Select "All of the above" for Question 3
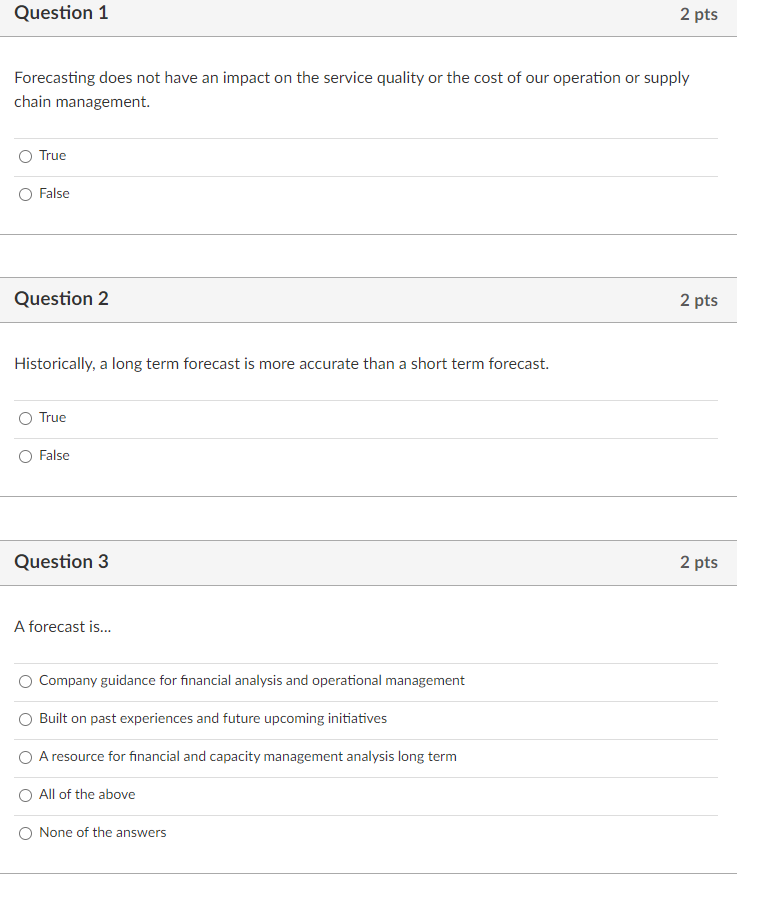This screenshot has width=760, height=898. tap(25, 795)
